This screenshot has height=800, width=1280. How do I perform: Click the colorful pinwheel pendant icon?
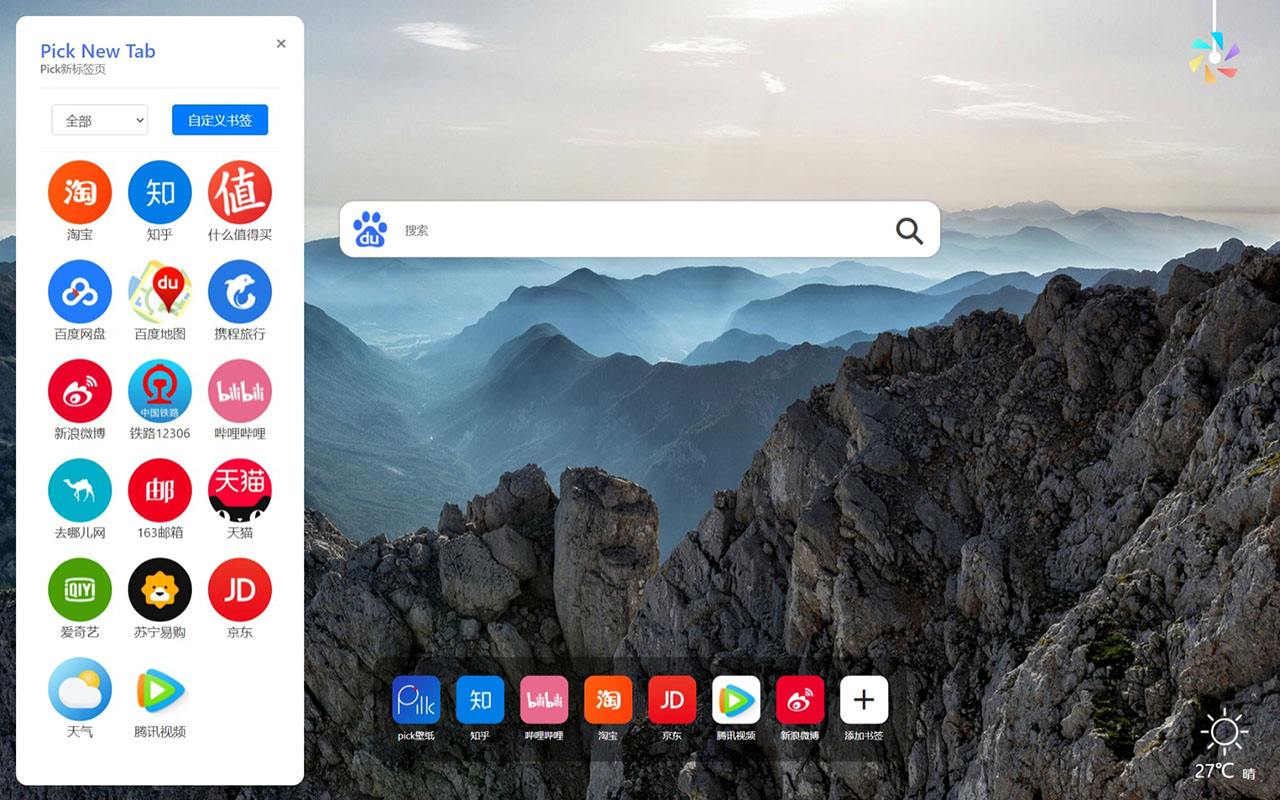1214,57
